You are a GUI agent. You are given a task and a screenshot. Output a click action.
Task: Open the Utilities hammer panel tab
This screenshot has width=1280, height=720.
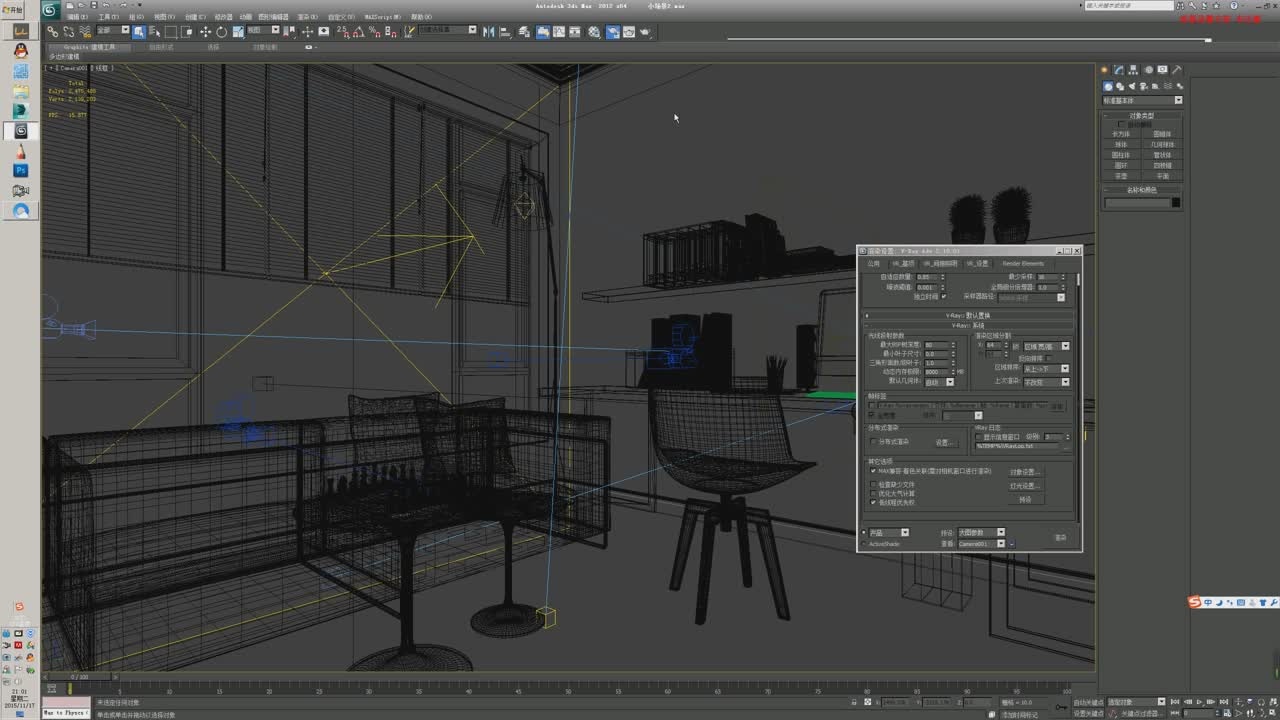tap(1177, 70)
